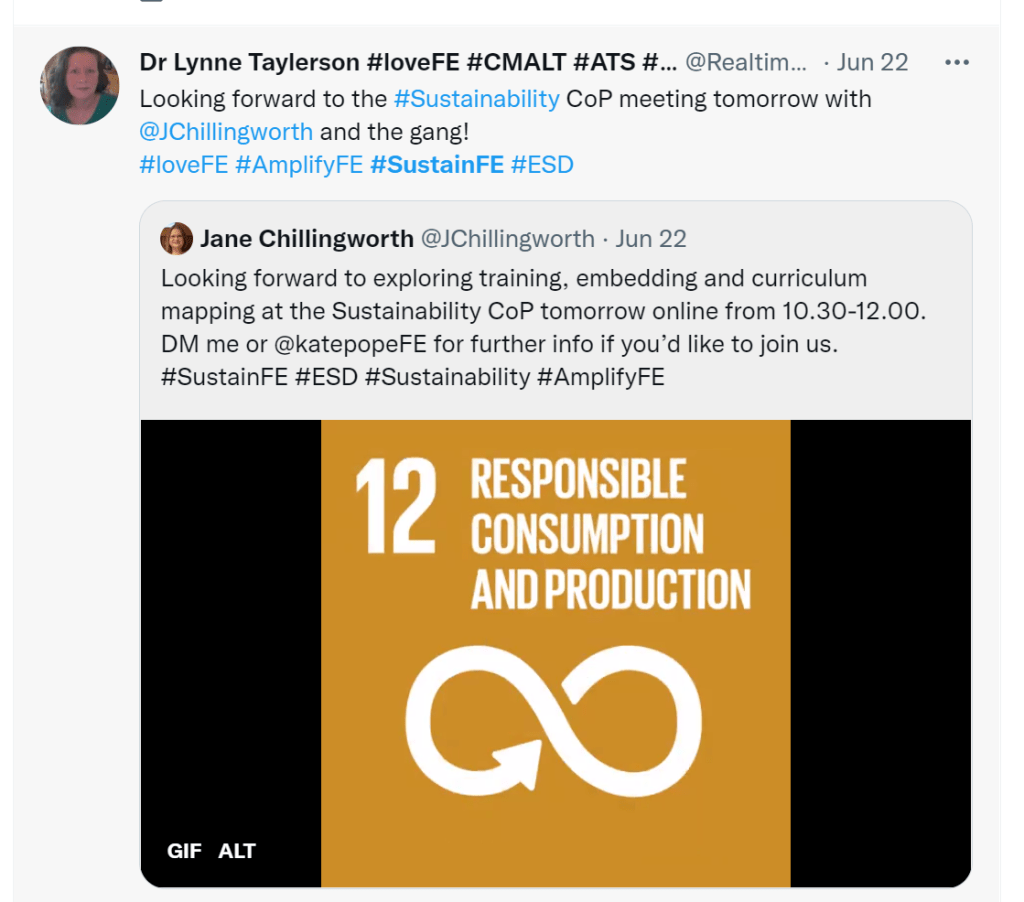Visit the @JChillingworth mention link

(226, 131)
